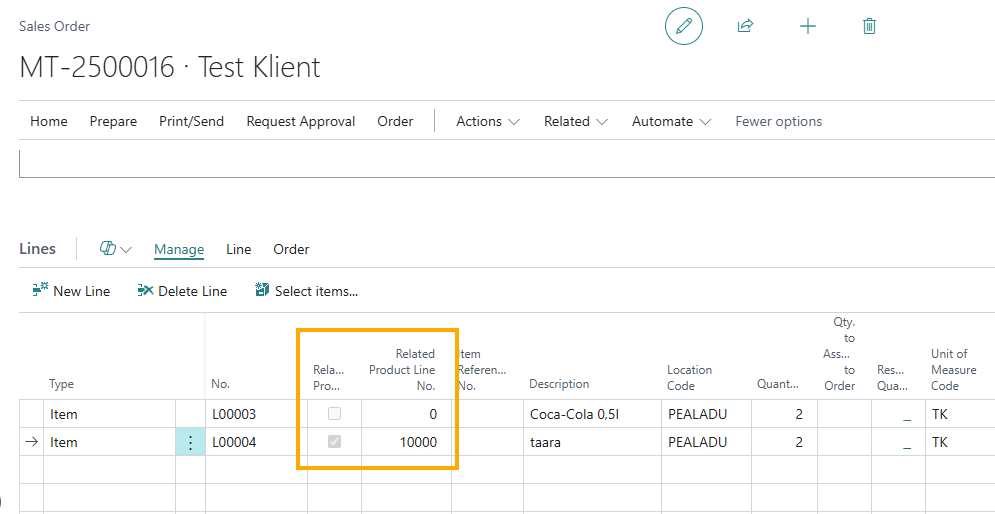
Task: Click the Type column header
Action: [x=62, y=384]
